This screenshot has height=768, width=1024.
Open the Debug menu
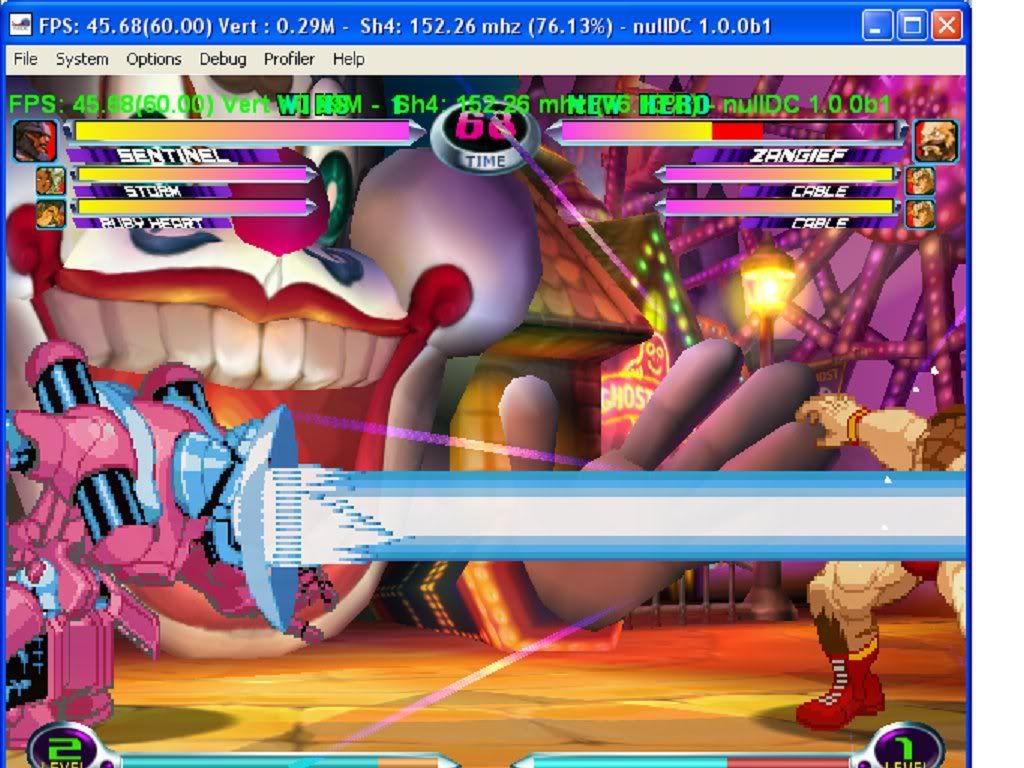coord(223,59)
